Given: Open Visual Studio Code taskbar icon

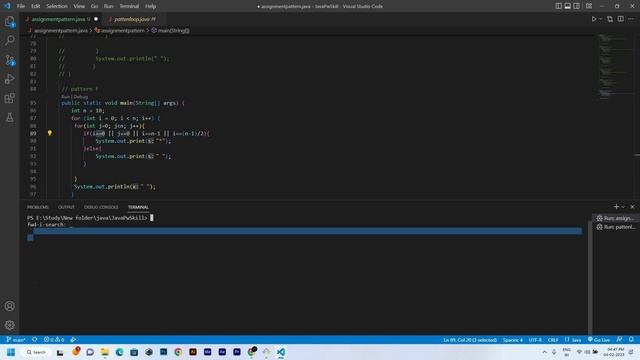Looking at the screenshot, I should click(281, 352).
